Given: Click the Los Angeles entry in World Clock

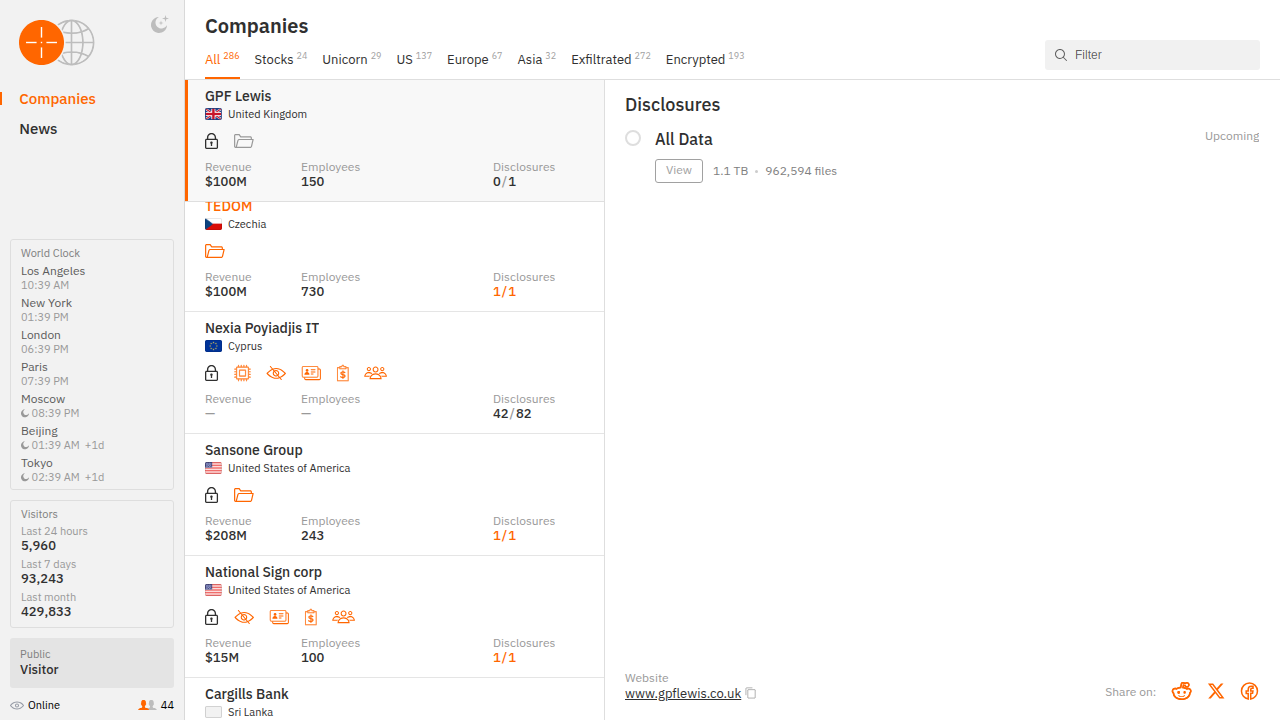Looking at the screenshot, I should (53, 278).
